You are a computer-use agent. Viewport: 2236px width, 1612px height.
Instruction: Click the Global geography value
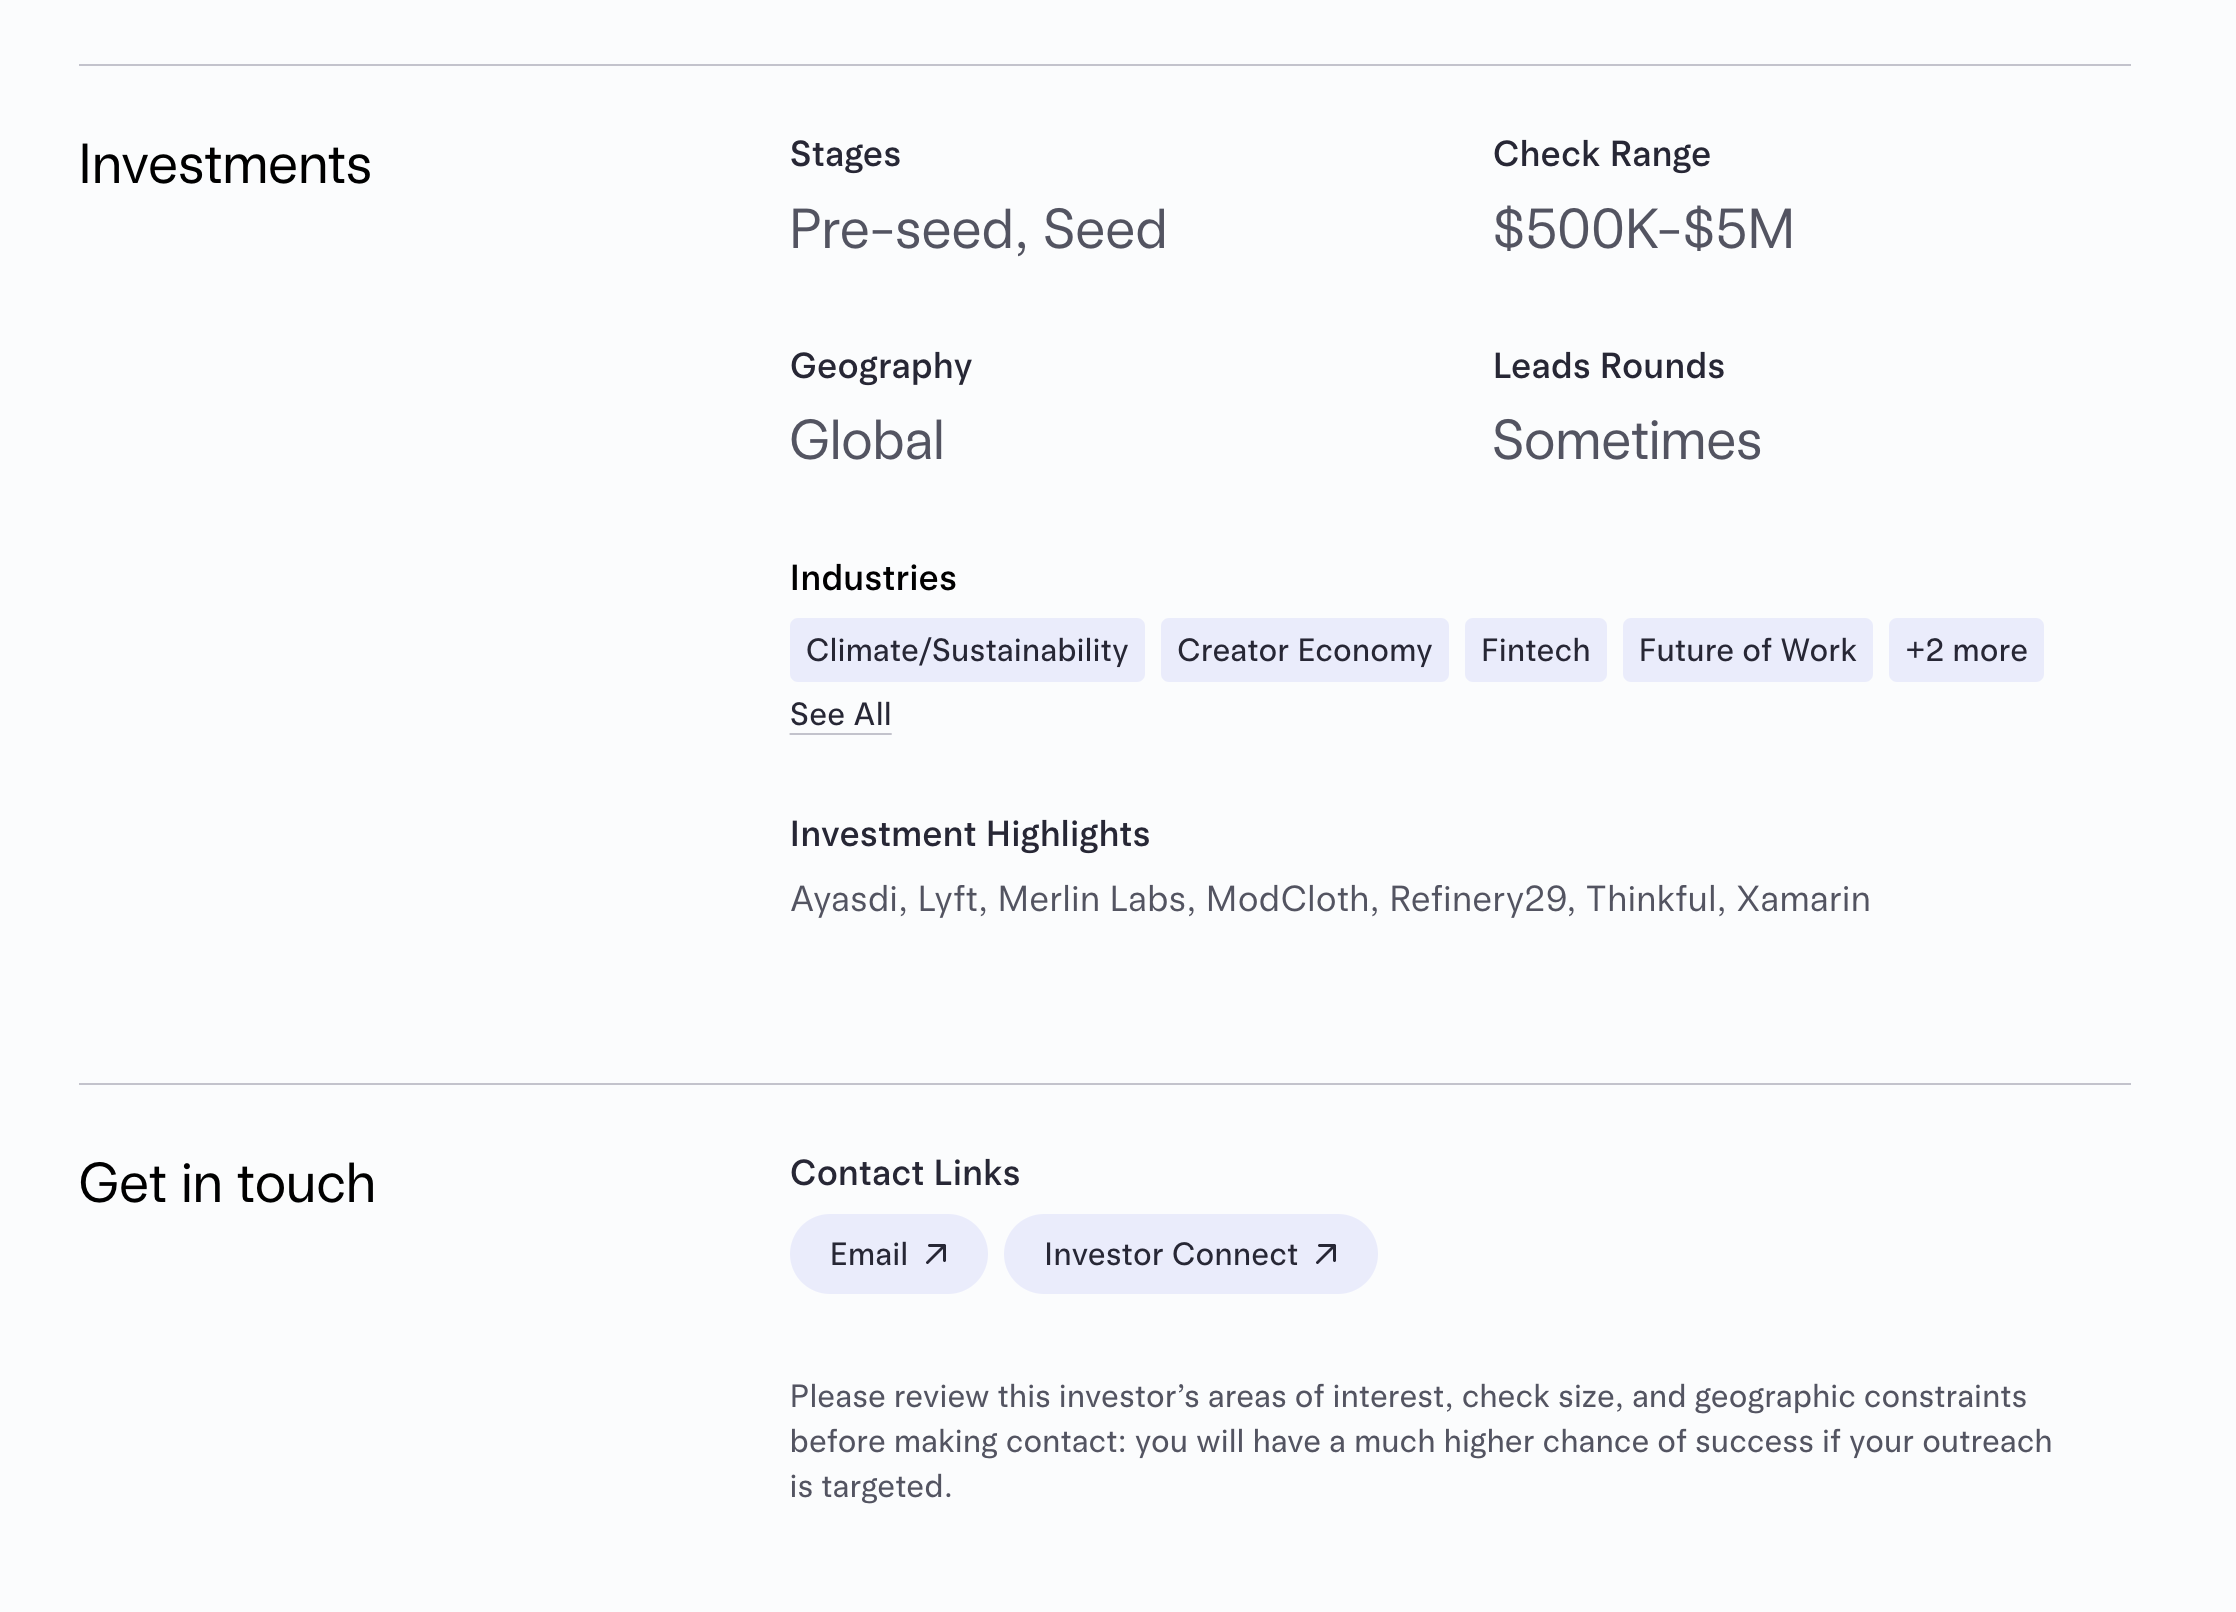[866, 440]
